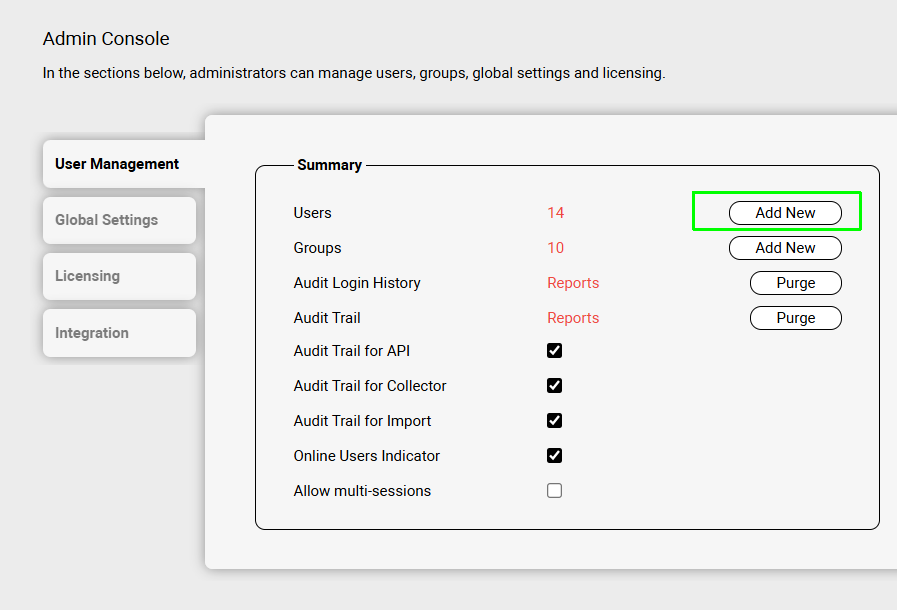Enable the Allow multi-sessions checkbox
Image resolution: width=897 pixels, height=610 pixels.
tap(554, 491)
